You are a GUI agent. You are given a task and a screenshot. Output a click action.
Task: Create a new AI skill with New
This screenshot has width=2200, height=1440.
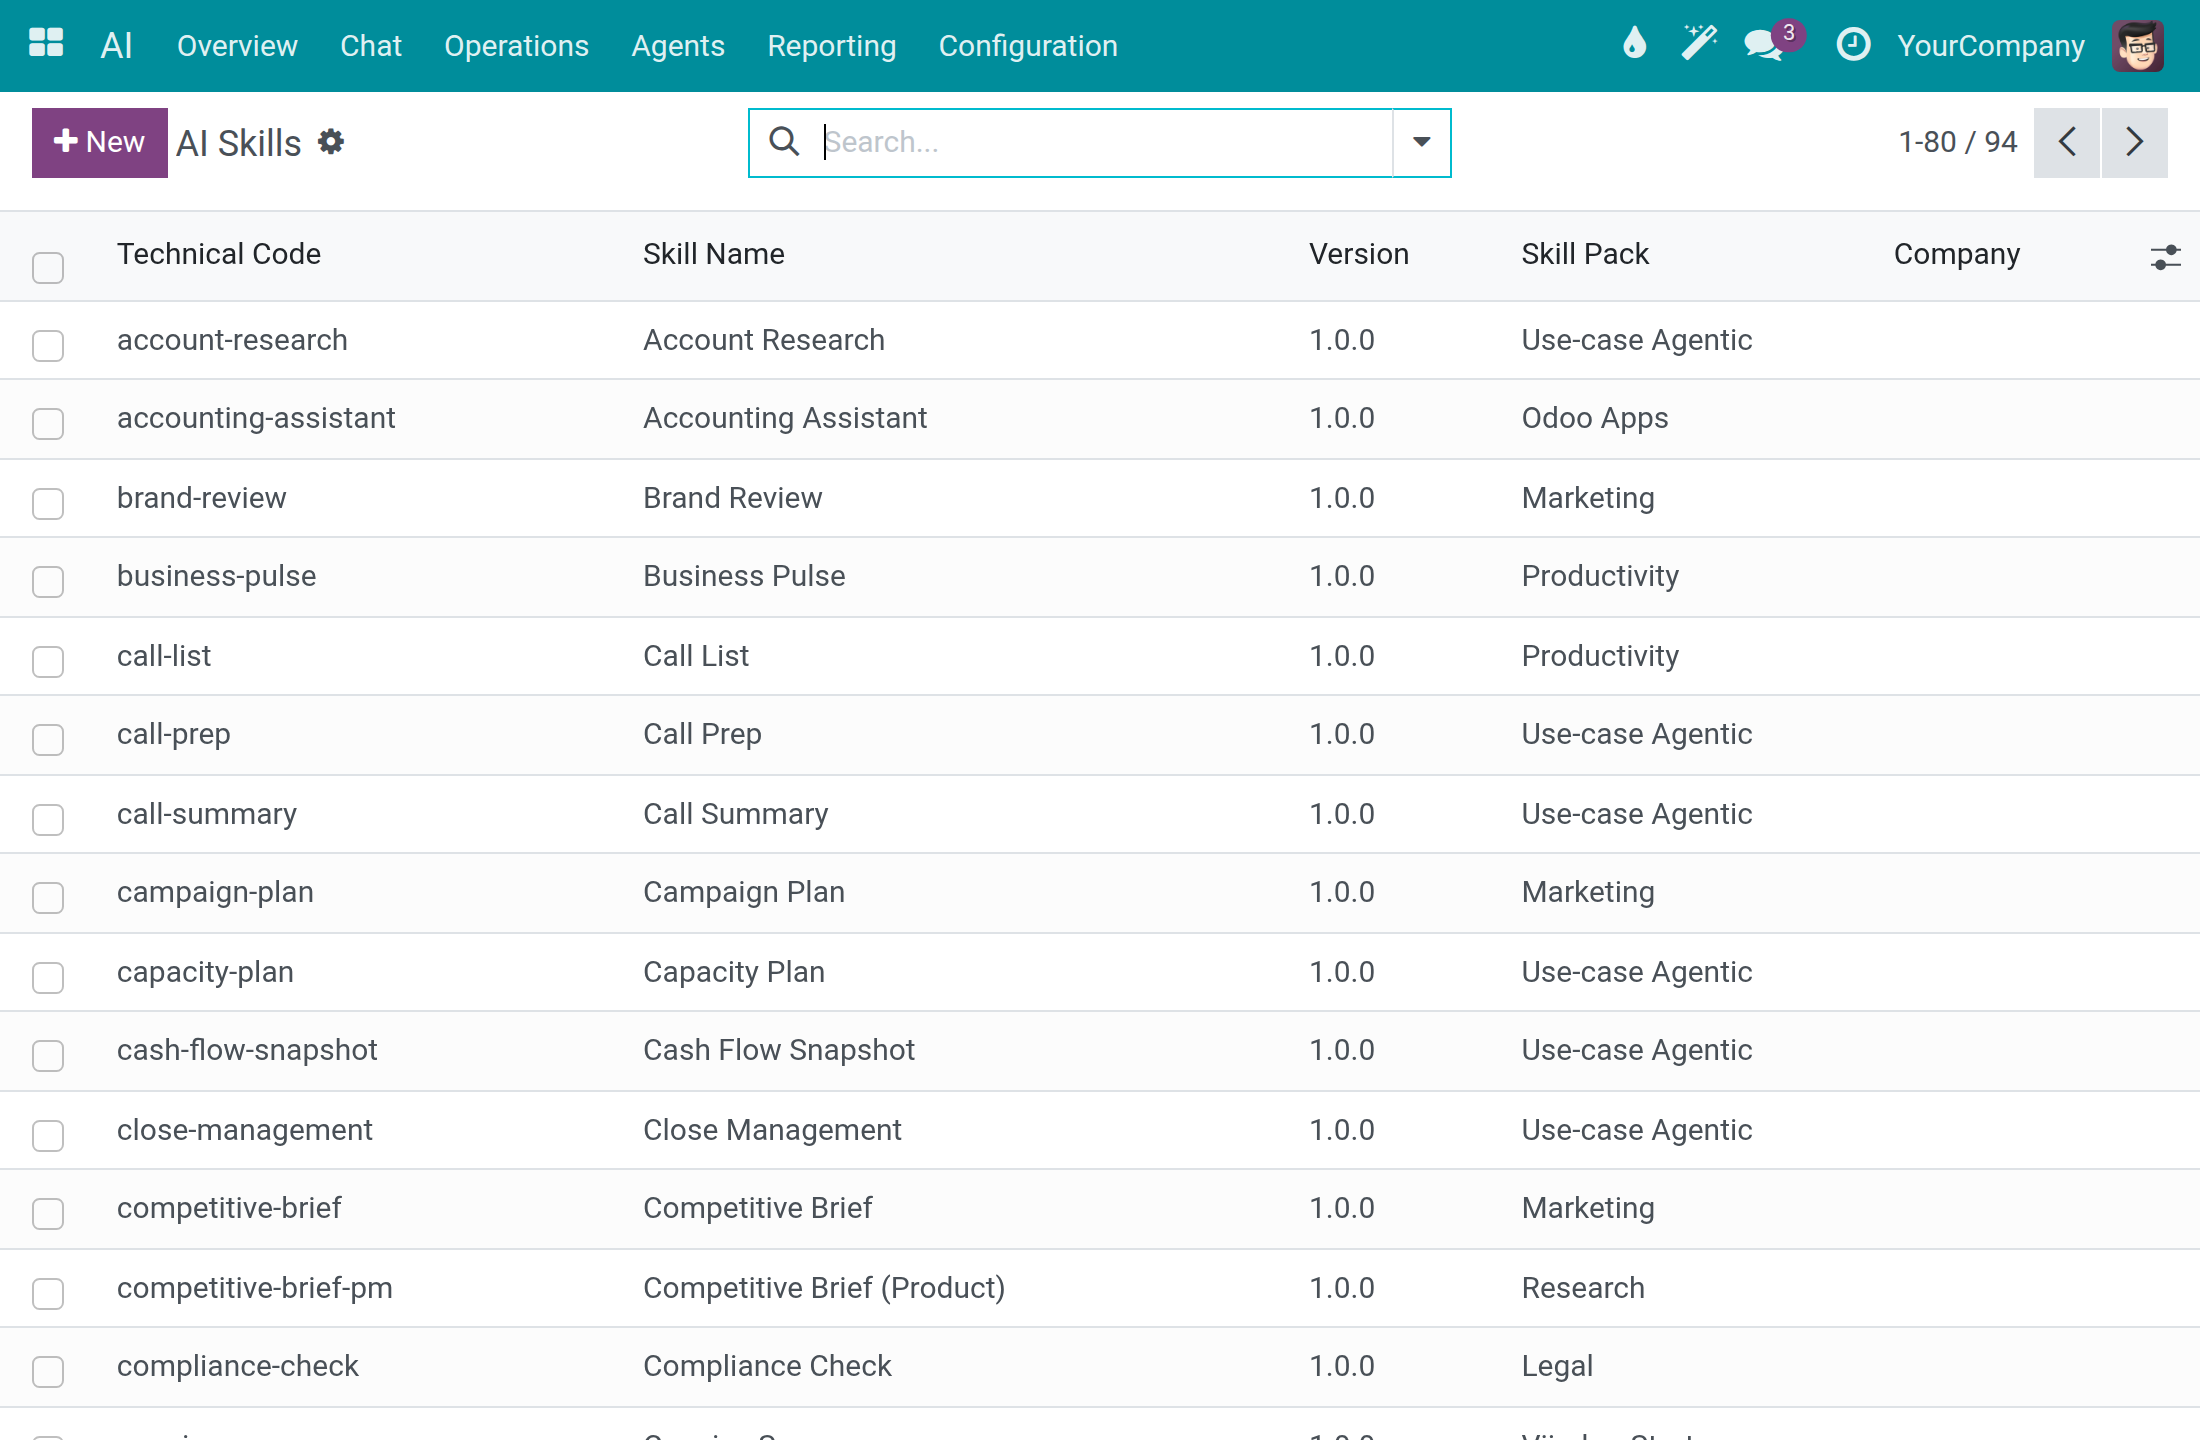100,143
